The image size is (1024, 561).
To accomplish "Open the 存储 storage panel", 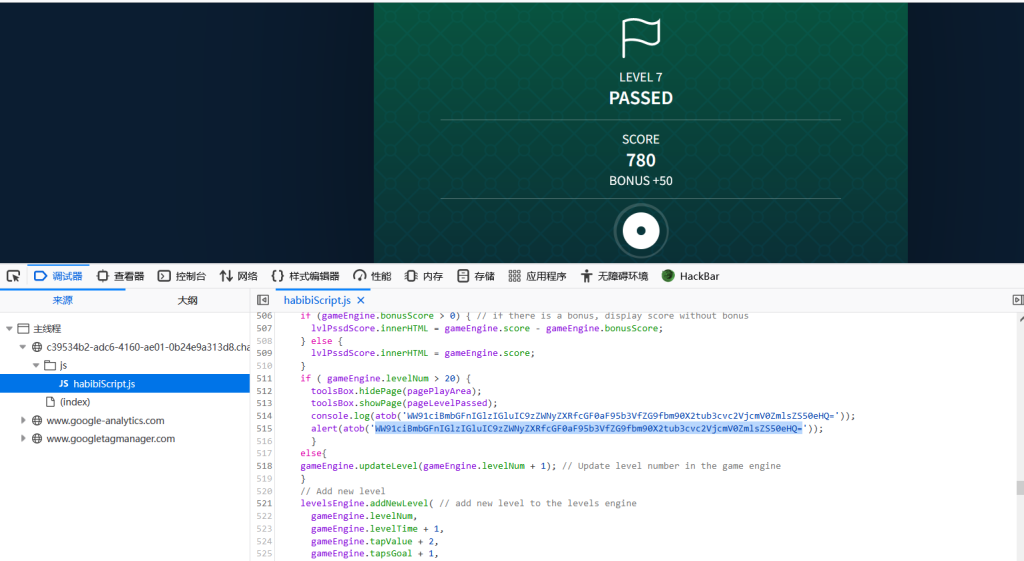I will [476, 276].
